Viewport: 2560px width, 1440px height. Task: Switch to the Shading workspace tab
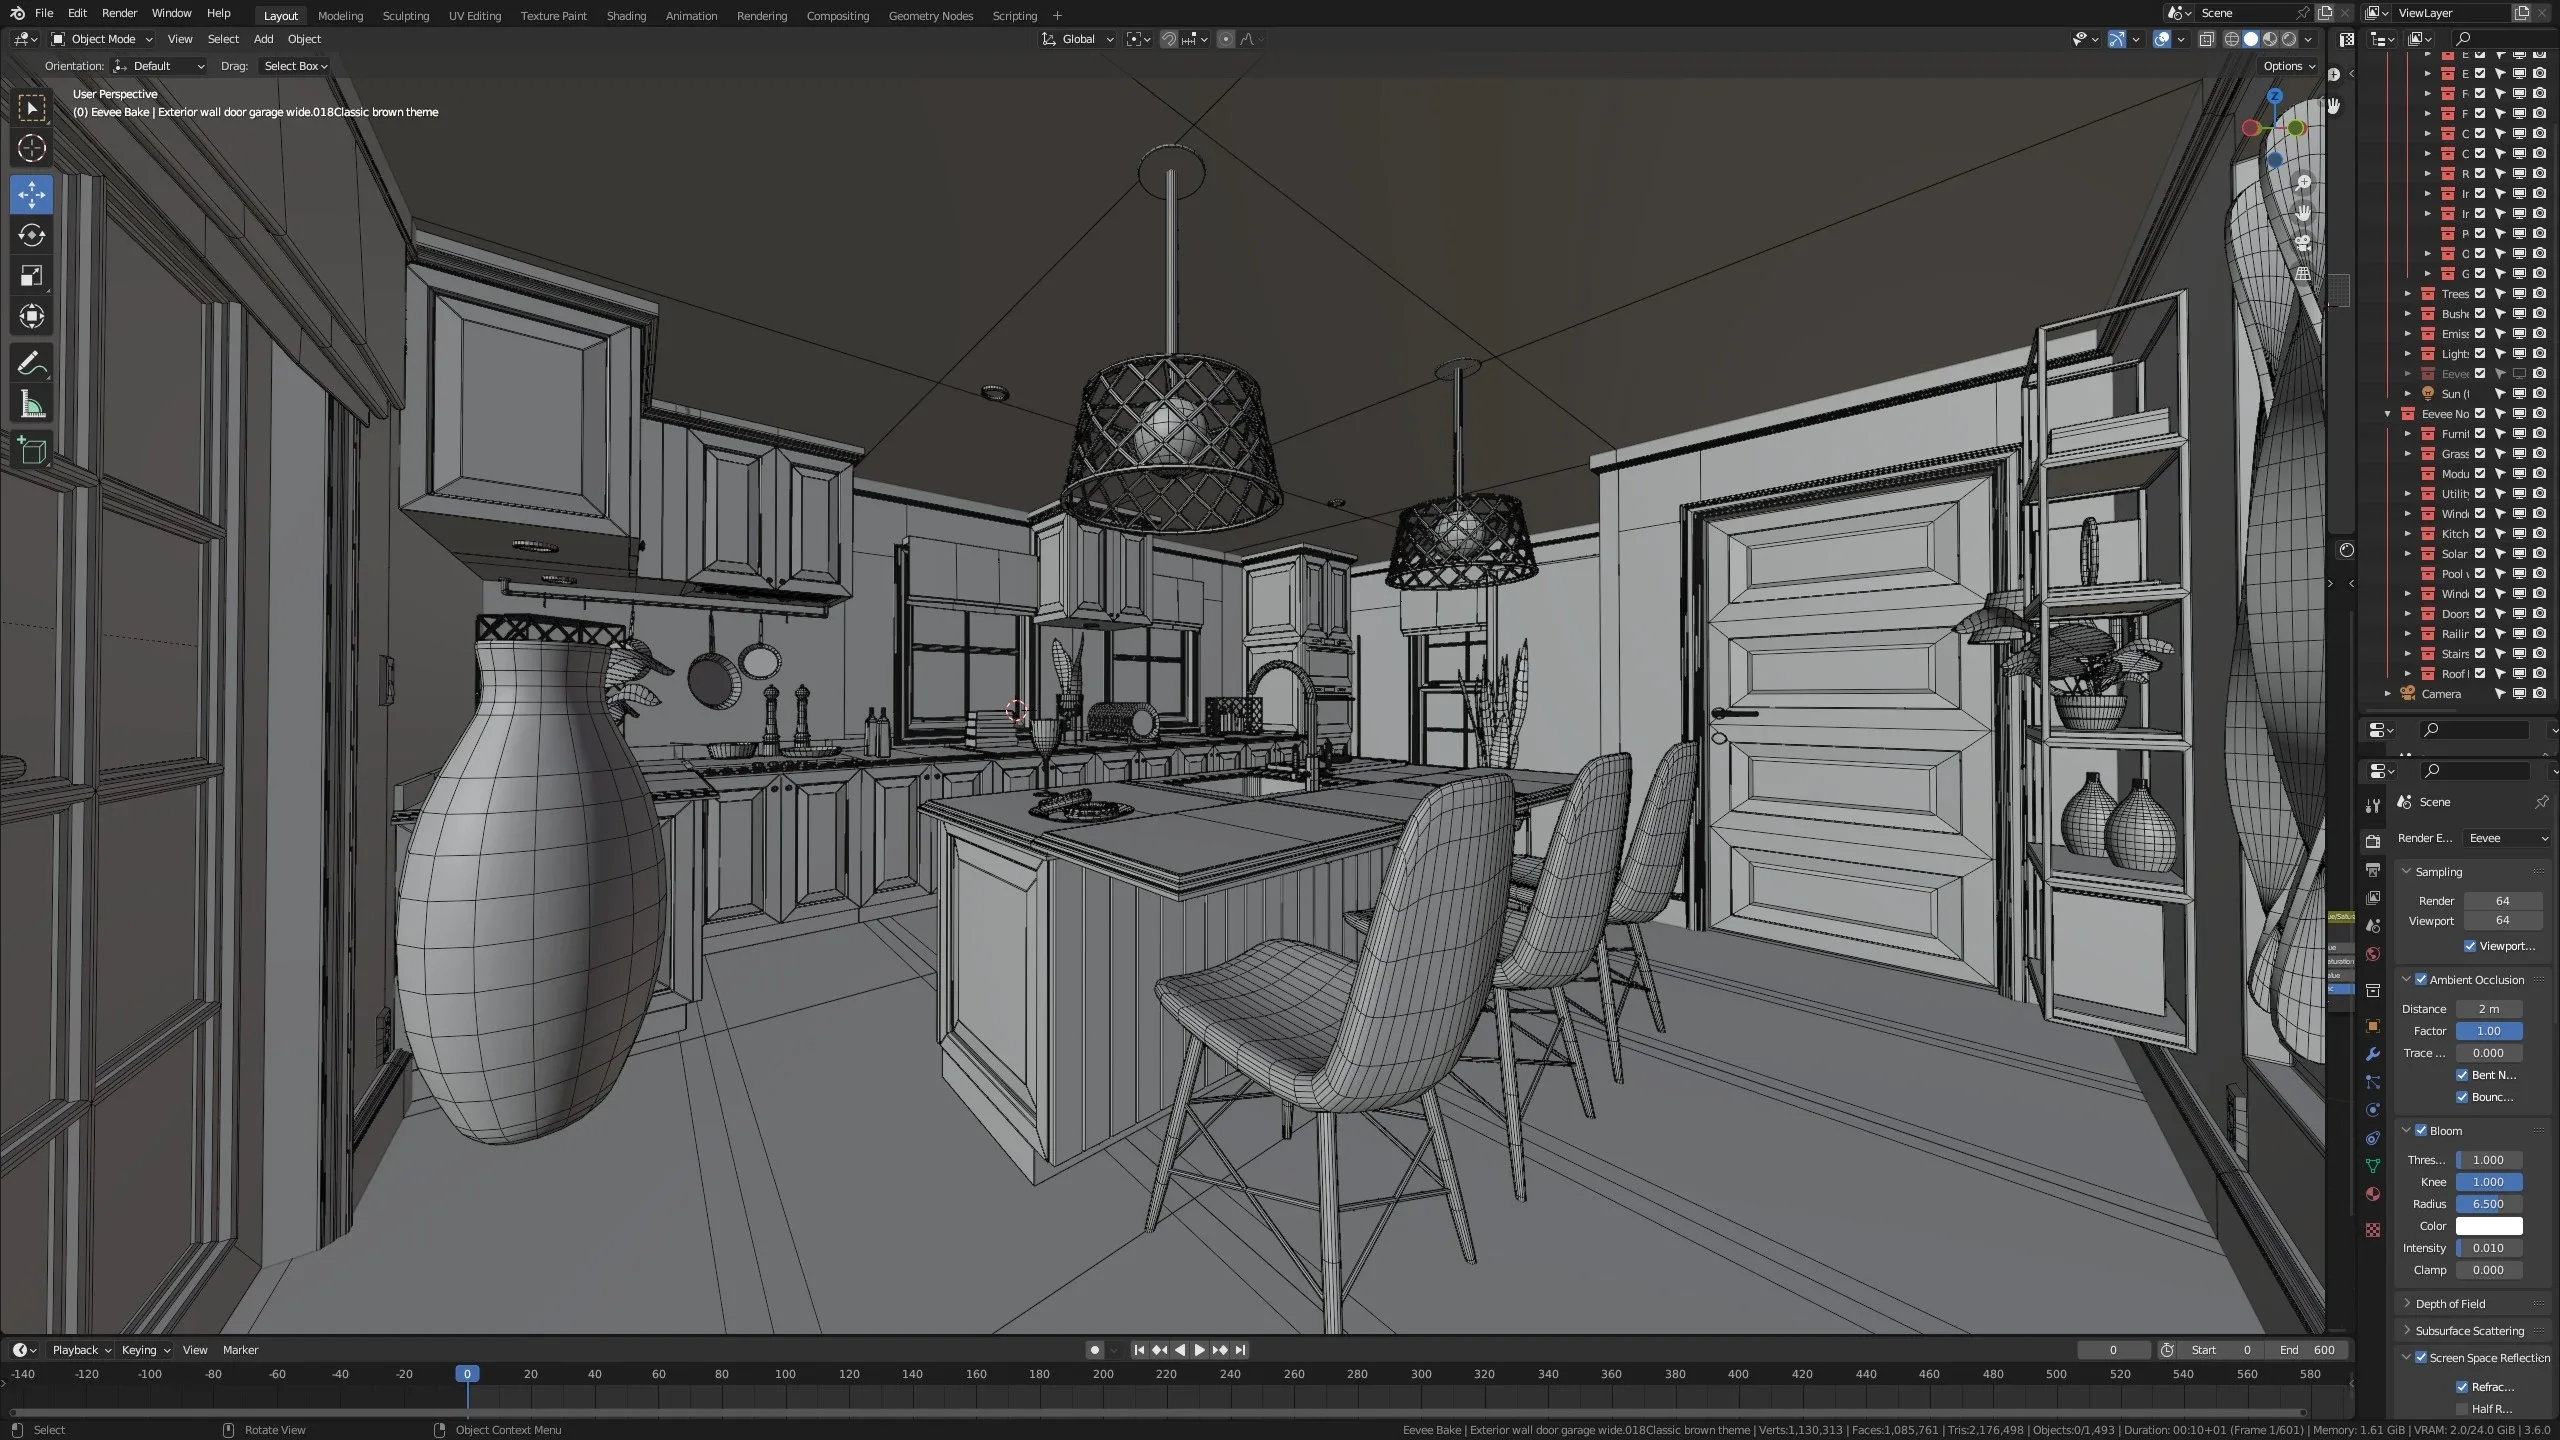[x=626, y=15]
